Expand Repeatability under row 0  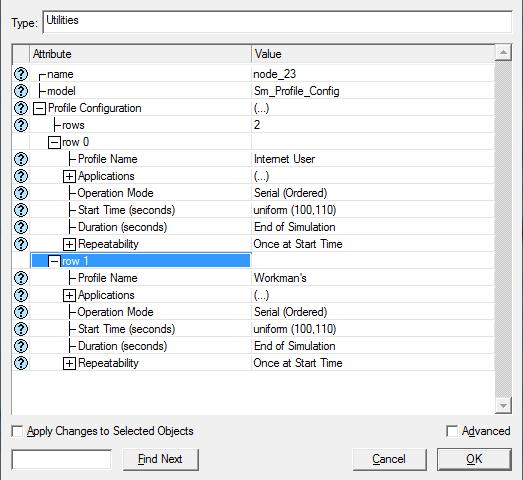(69, 245)
